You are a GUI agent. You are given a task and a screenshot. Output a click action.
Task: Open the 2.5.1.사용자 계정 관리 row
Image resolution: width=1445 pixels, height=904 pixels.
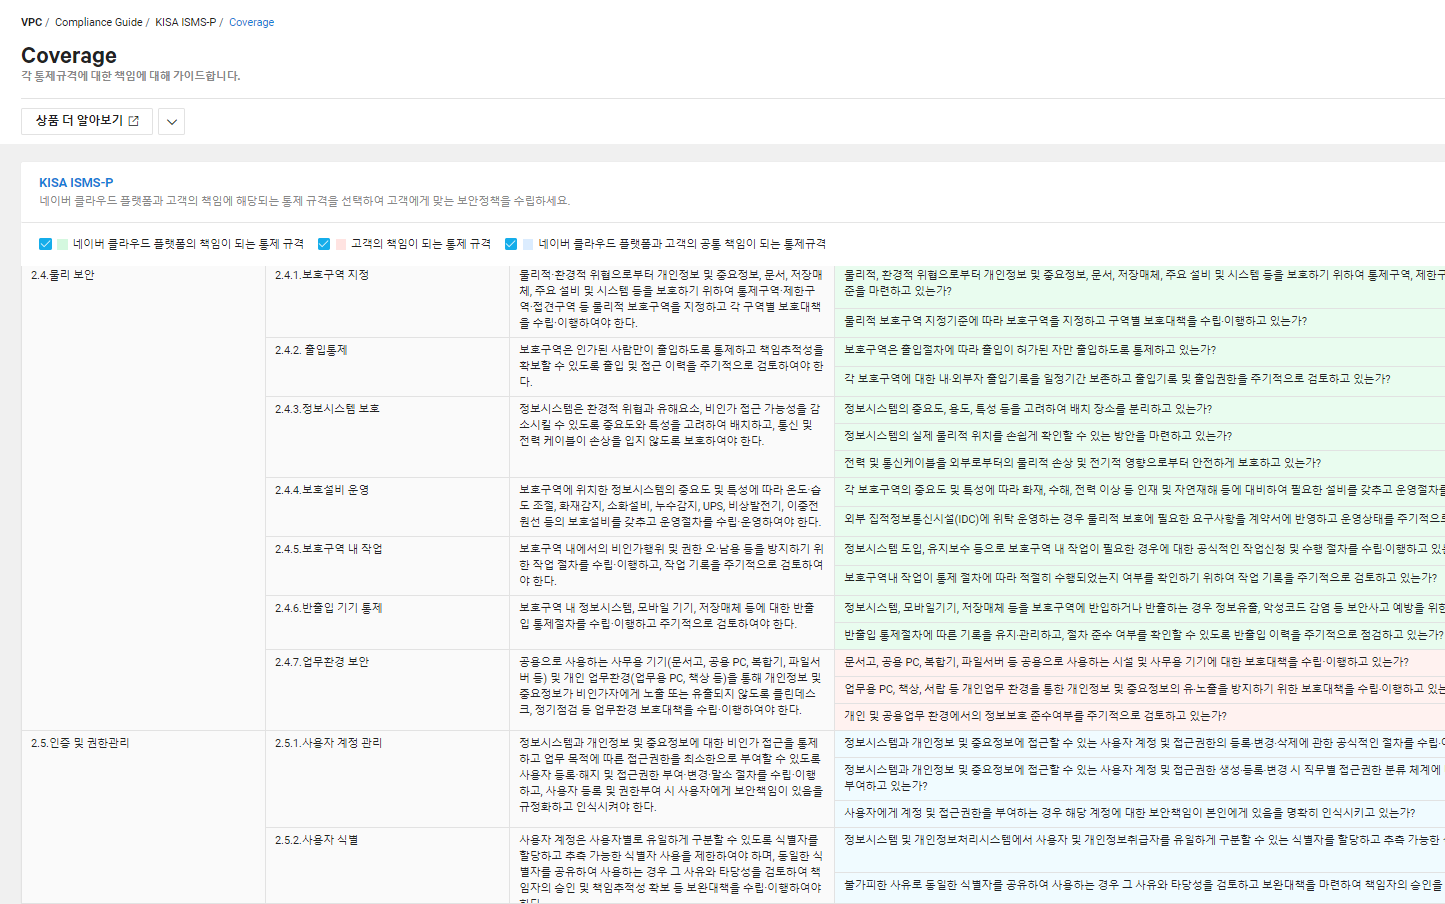[x=328, y=743]
